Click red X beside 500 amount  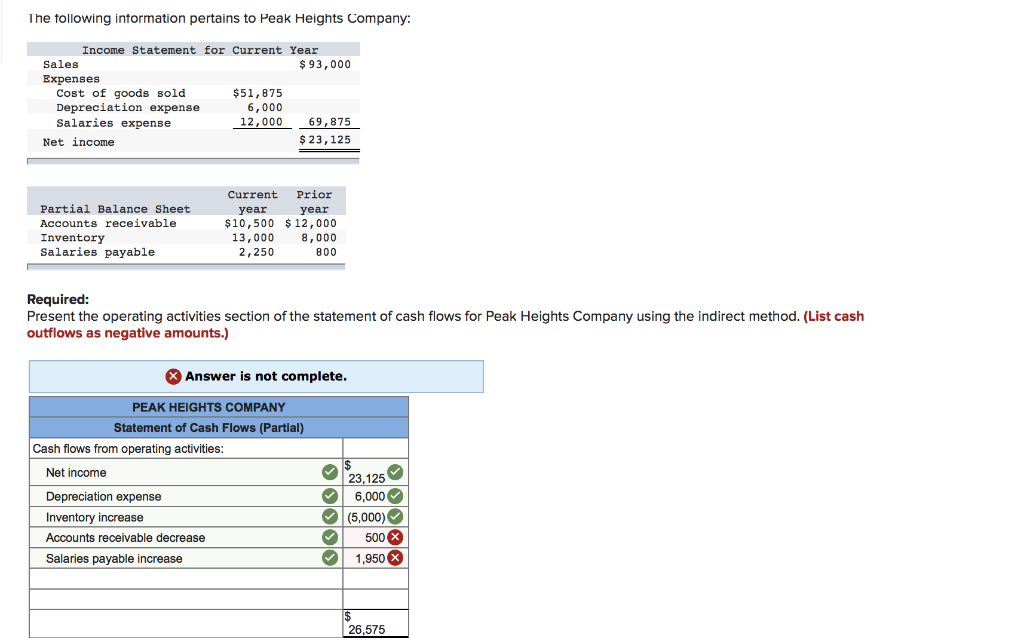click(395, 537)
